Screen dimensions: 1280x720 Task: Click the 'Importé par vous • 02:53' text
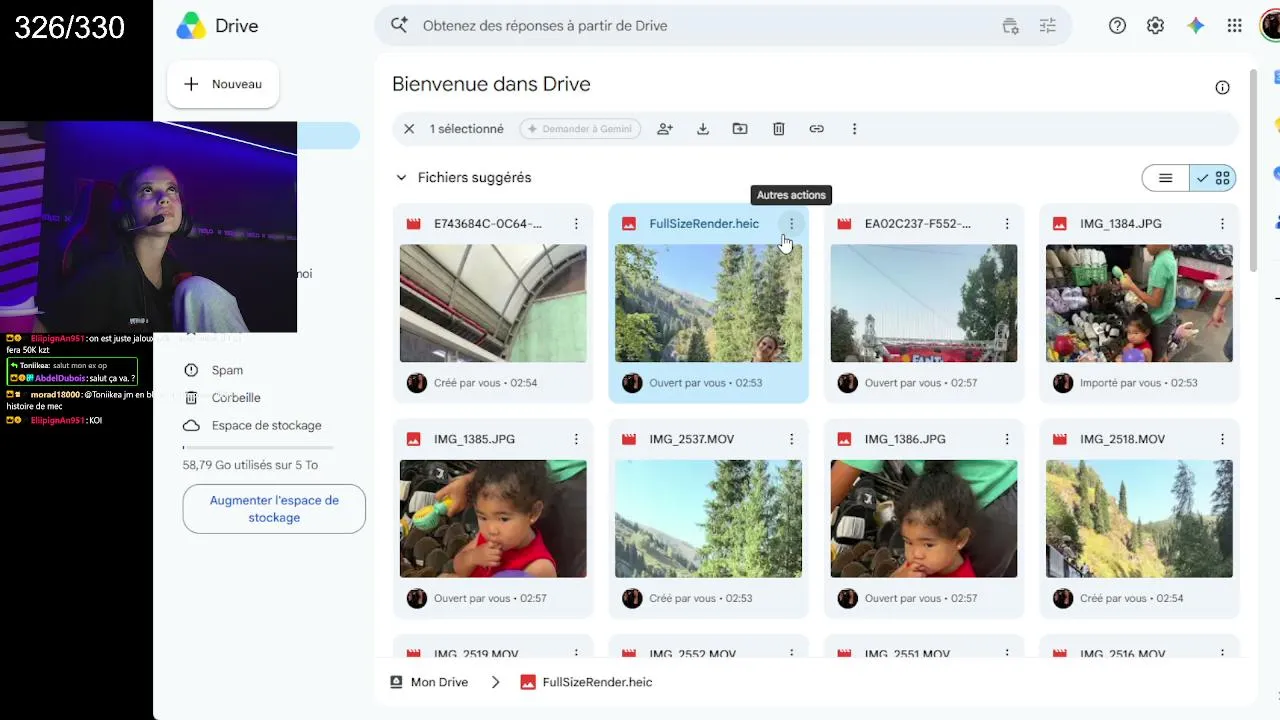pyautogui.click(x=1139, y=383)
